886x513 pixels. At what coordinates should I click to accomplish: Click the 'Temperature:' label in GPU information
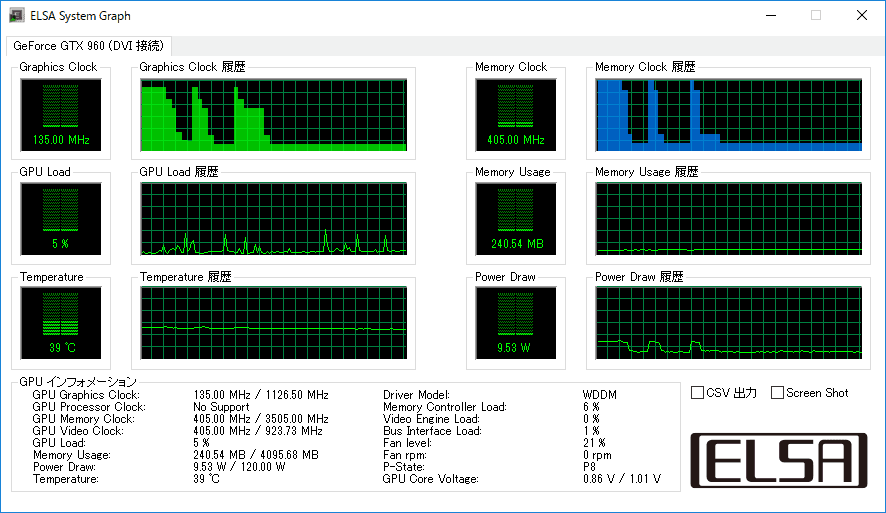(x=66, y=479)
